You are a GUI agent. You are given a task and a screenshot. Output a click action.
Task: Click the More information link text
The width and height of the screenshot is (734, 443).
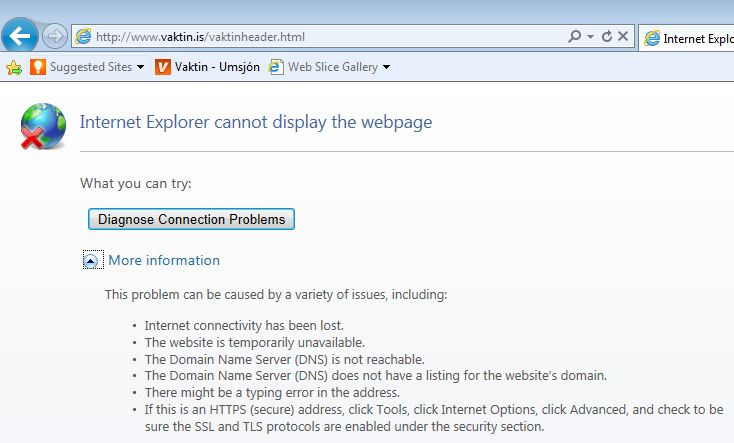coord(164,261)
